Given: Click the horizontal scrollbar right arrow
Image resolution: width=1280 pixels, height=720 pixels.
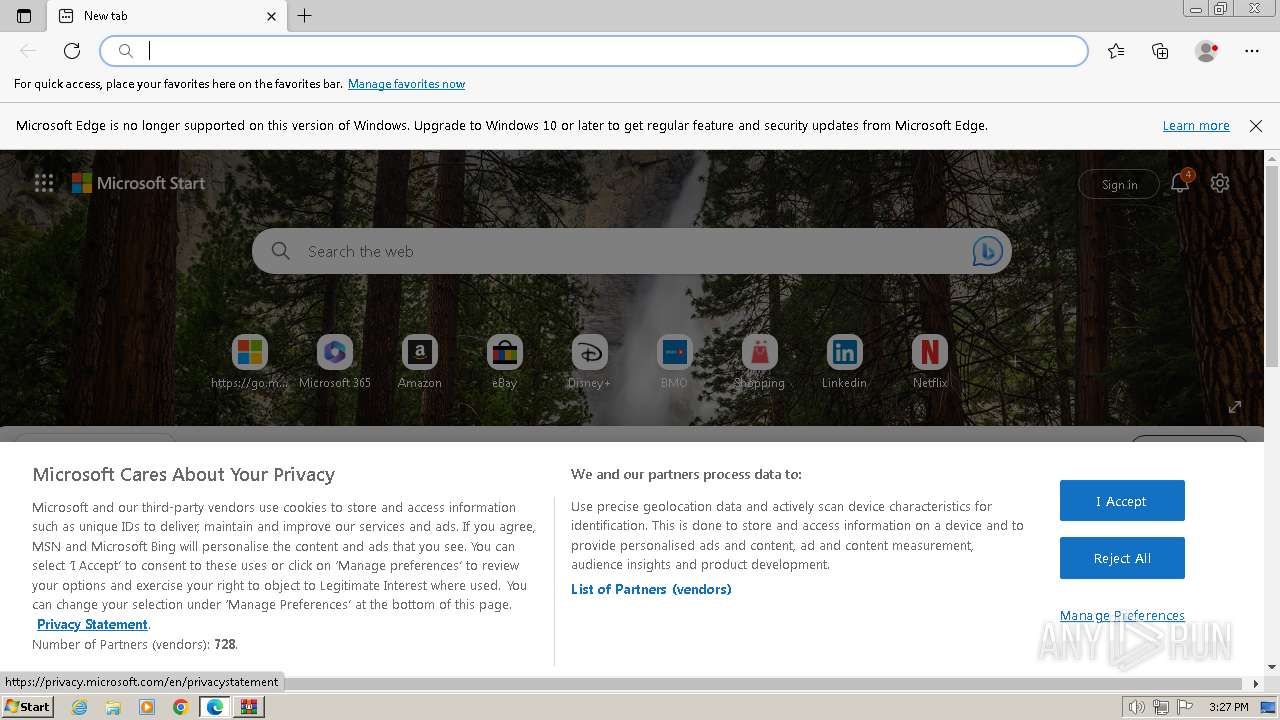Looking at the screenshot, I should tap(1257, 684).
